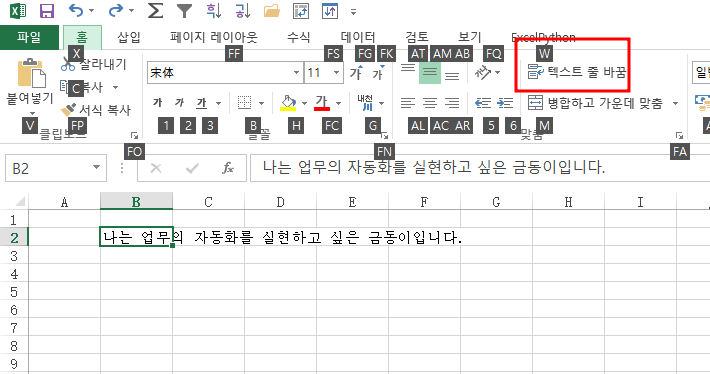
Task: Switch to the 보기 tab
Action: (x=470, y=37)
